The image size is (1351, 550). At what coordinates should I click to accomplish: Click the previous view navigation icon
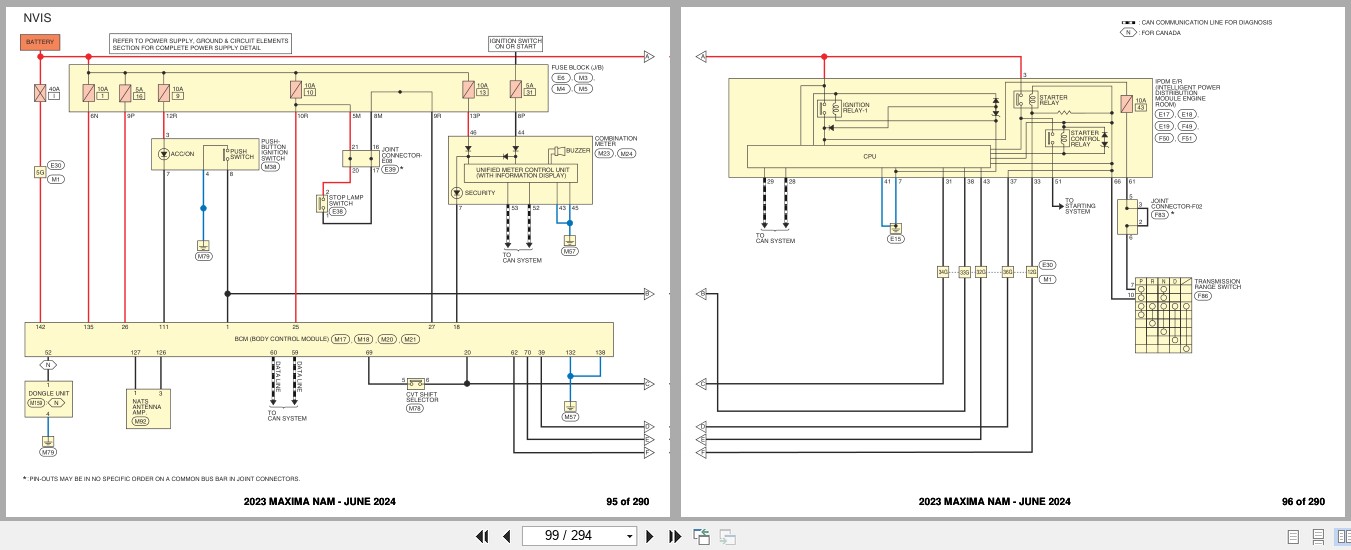[x=702, y=536]
